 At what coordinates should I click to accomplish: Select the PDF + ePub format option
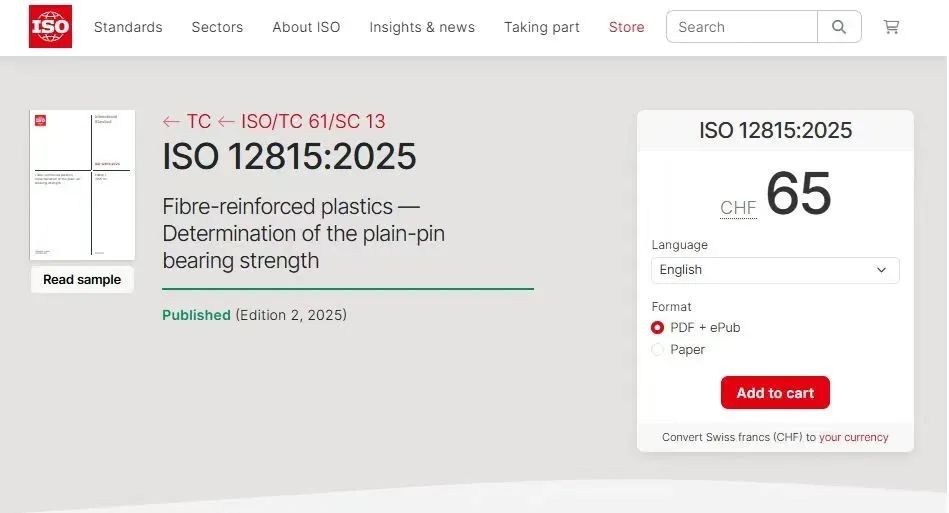(658, 328)
